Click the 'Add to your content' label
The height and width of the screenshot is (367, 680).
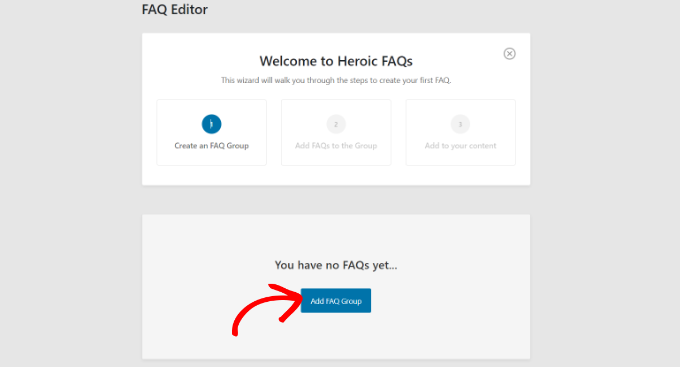click(461, 146)
